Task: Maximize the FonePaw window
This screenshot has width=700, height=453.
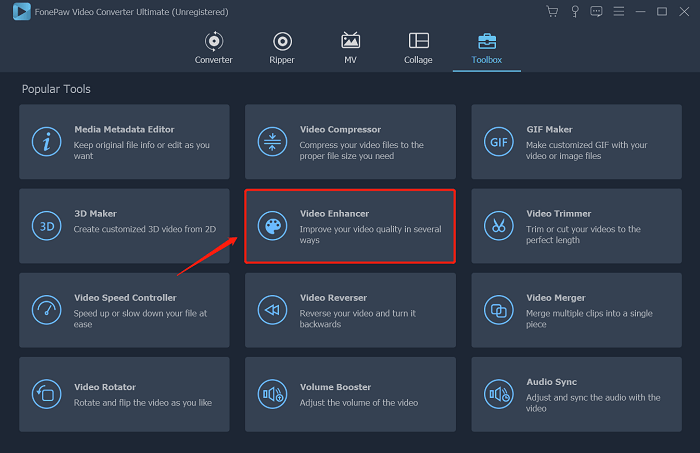Action: tap(662, 12)
